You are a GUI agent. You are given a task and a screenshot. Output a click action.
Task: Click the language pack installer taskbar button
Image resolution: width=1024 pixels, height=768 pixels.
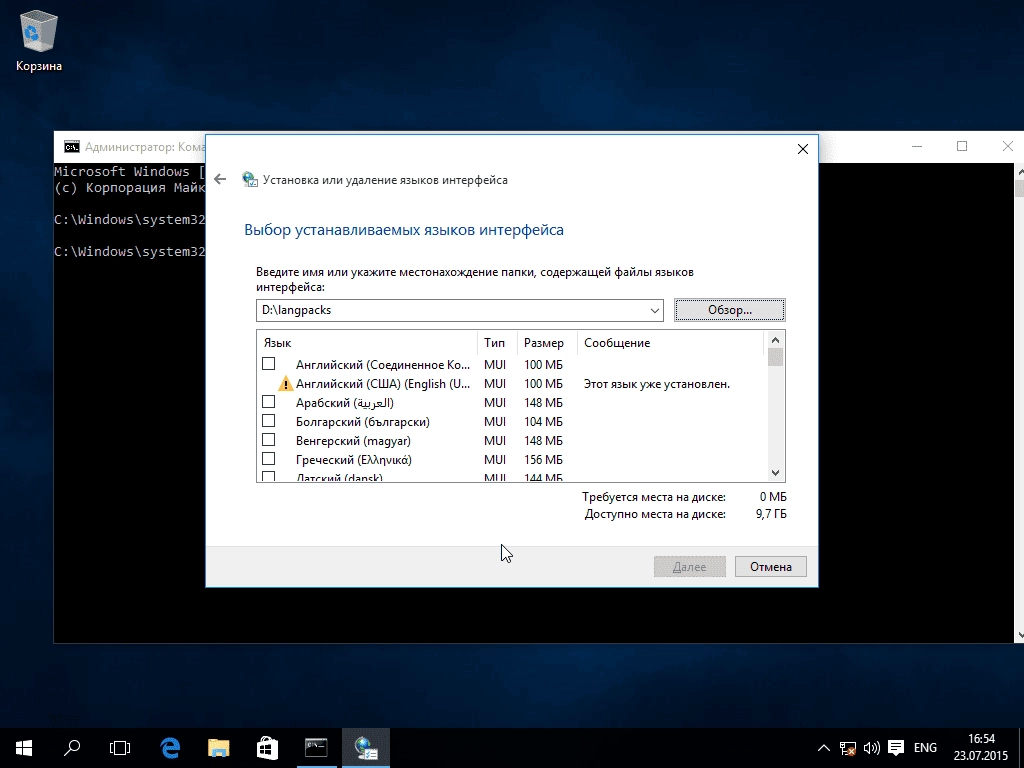pos(366,748)
